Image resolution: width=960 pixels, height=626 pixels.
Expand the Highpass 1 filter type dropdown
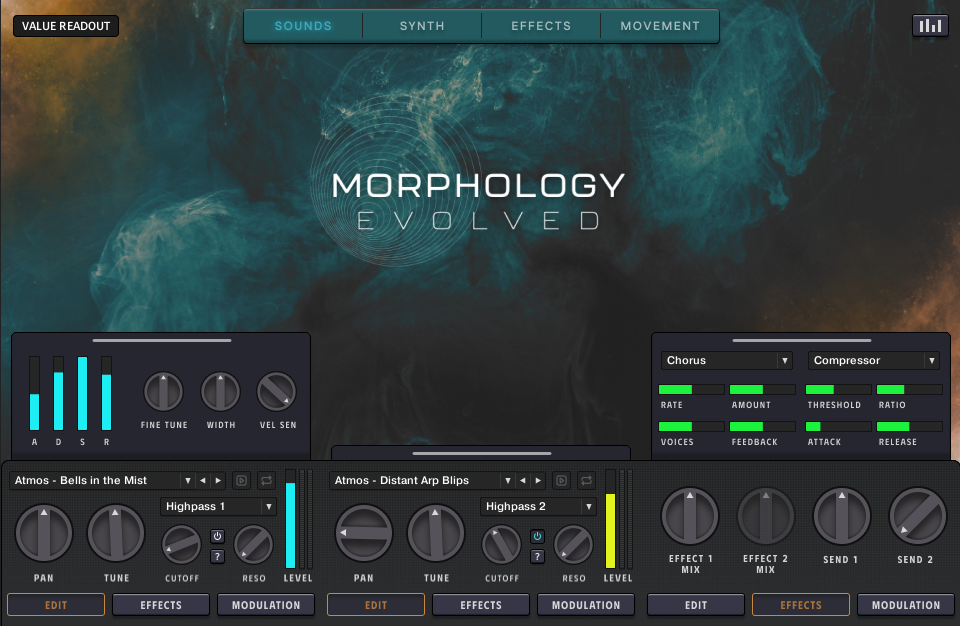coord(218,507)
